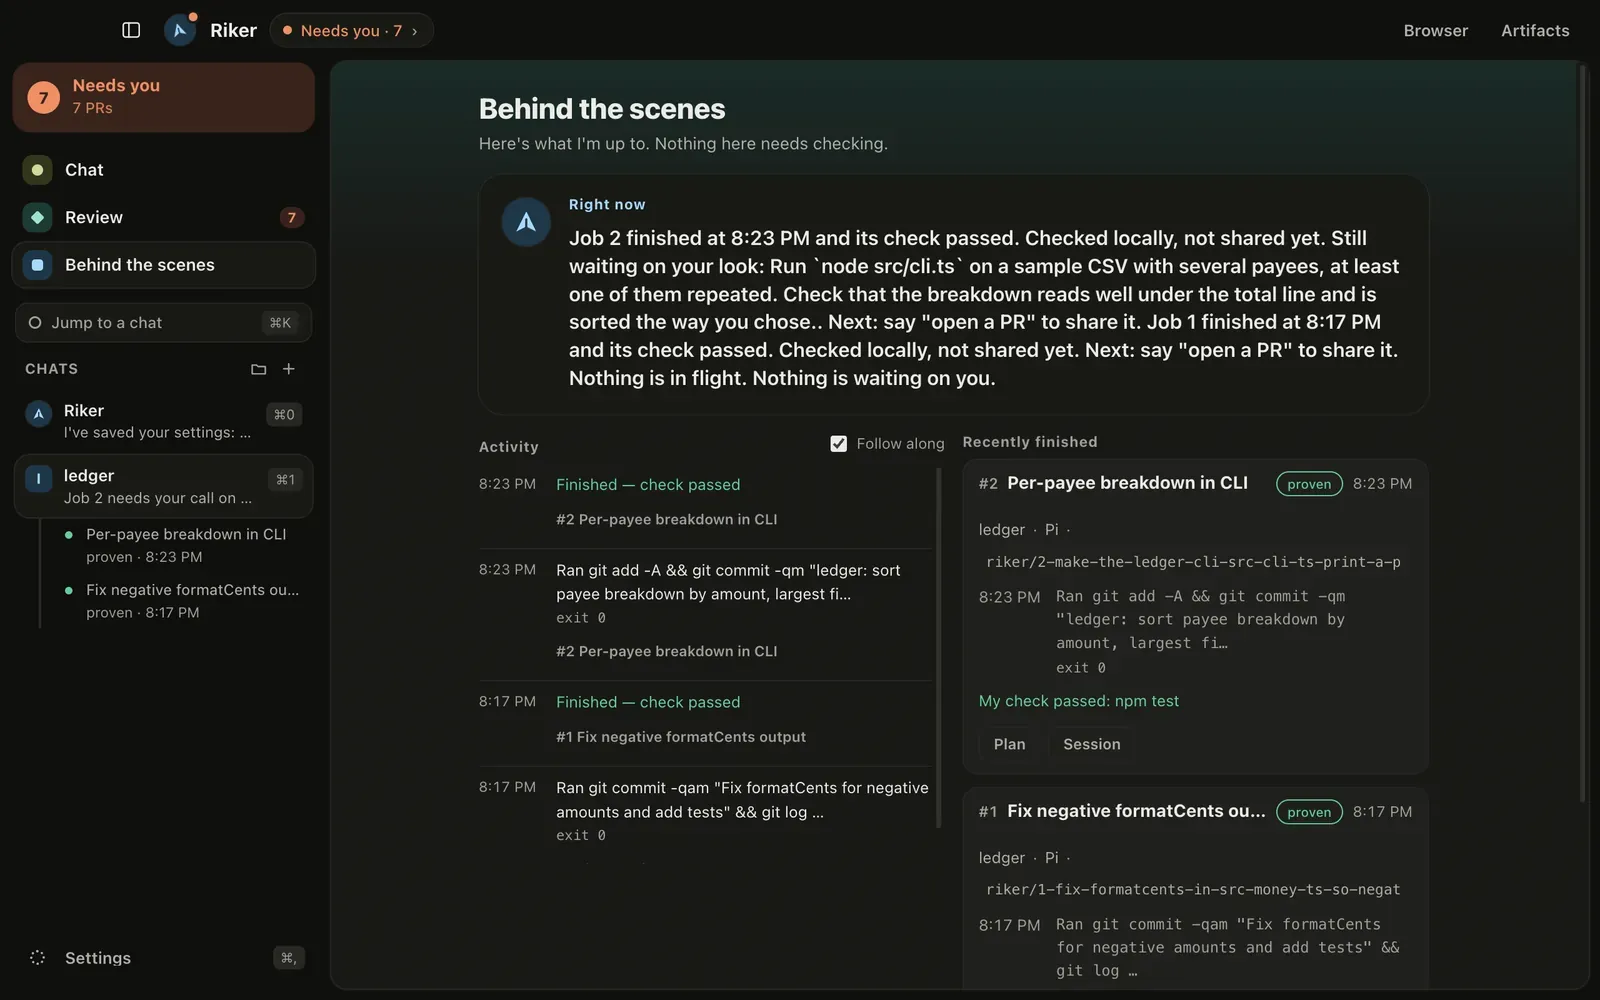Open Session for job #2
The width and height of the screenshot is (1600, 1000).
[x=1092, y=744]
